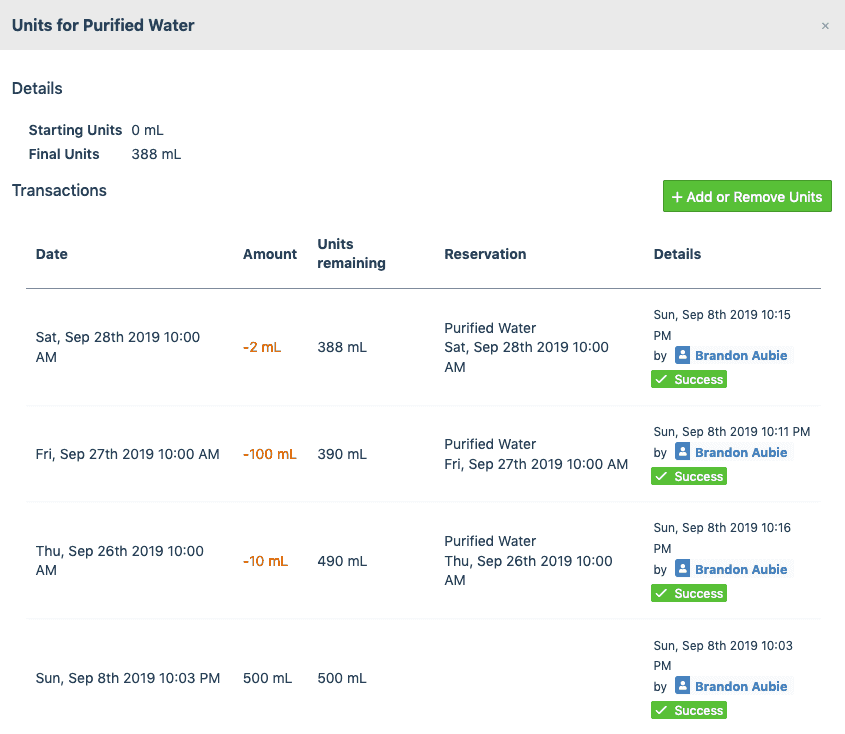Viewport: 845px width, 734px height.
Task: Select the Purified Water Sep 26th reservation
Action: [528, 561]
